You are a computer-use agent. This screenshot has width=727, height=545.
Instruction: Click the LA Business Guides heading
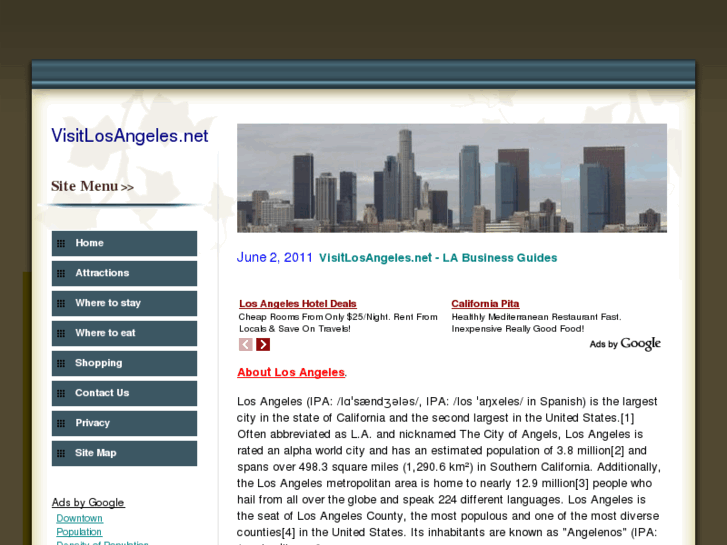(438, 258)
